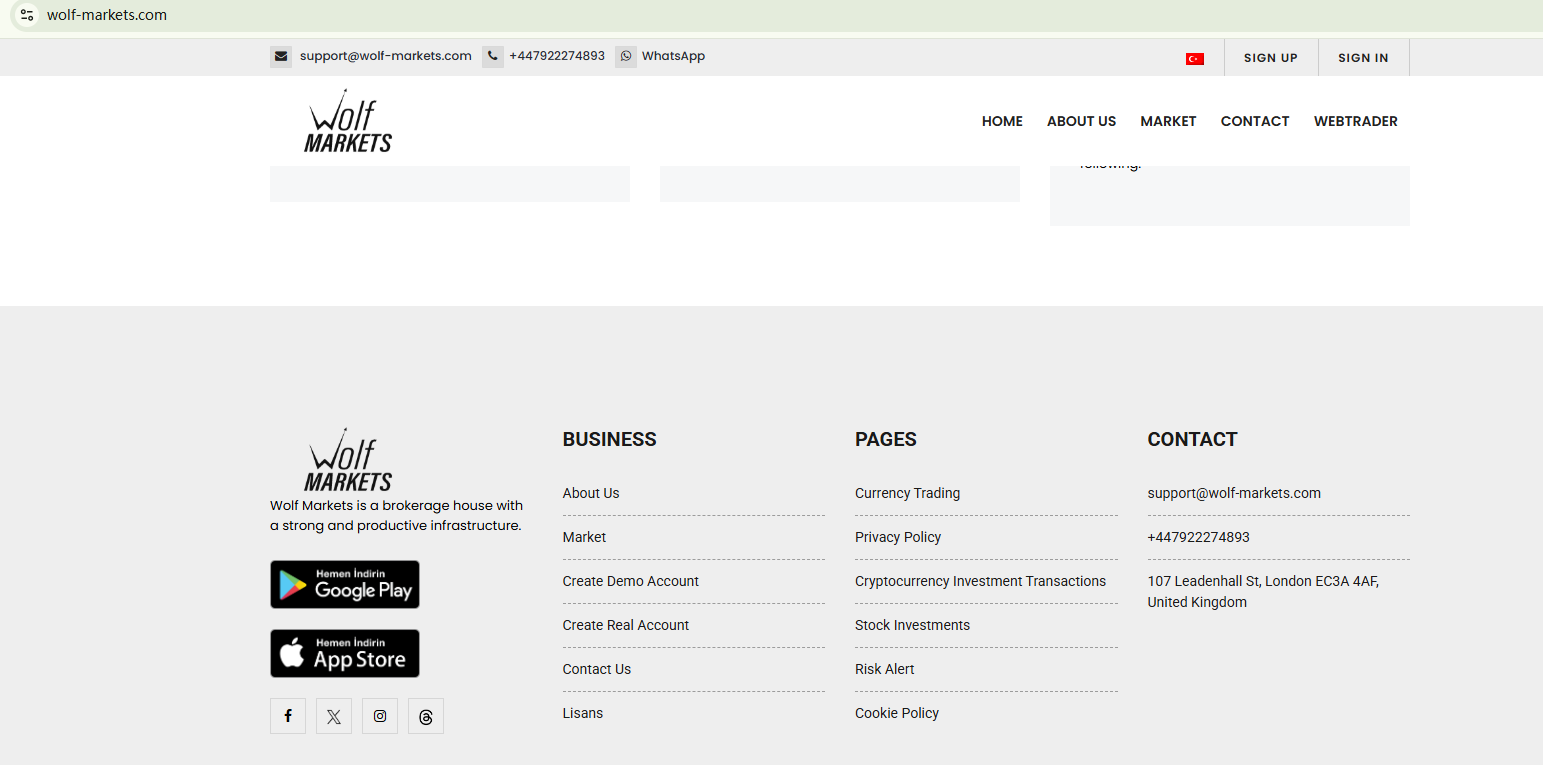Open the Privacy Policy footer link

898,537
